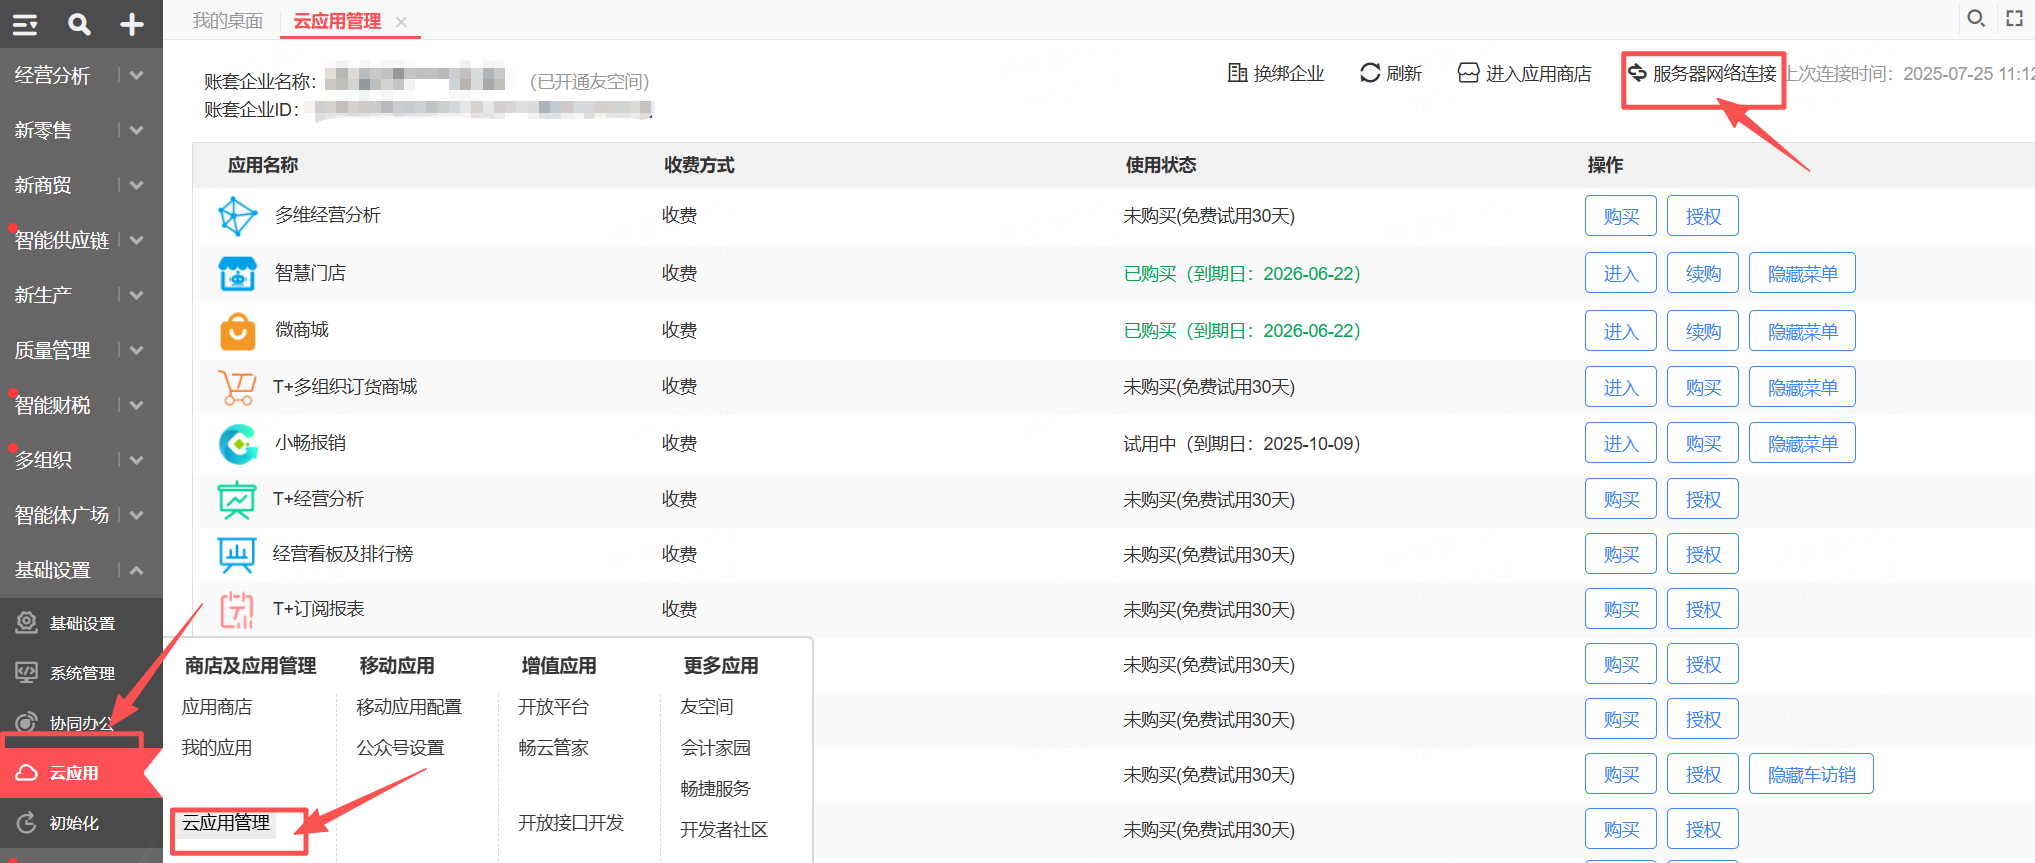Click the top-right search icon

[x=1976, y=18]
